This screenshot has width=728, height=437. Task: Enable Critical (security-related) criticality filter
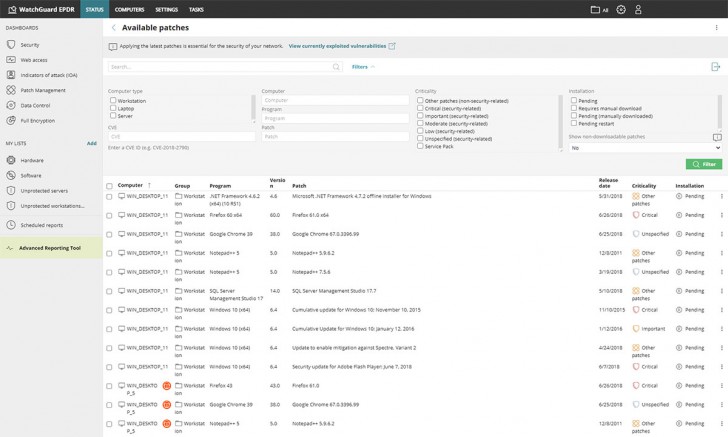(x=420, y=108)
